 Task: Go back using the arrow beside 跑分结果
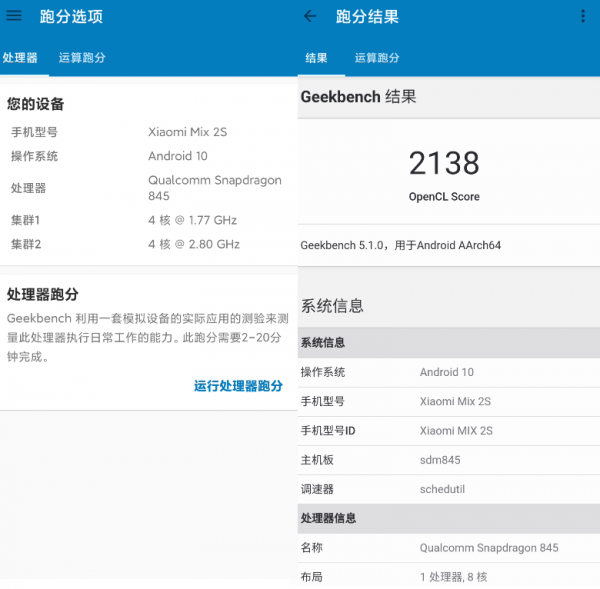[x=310, y=16]
